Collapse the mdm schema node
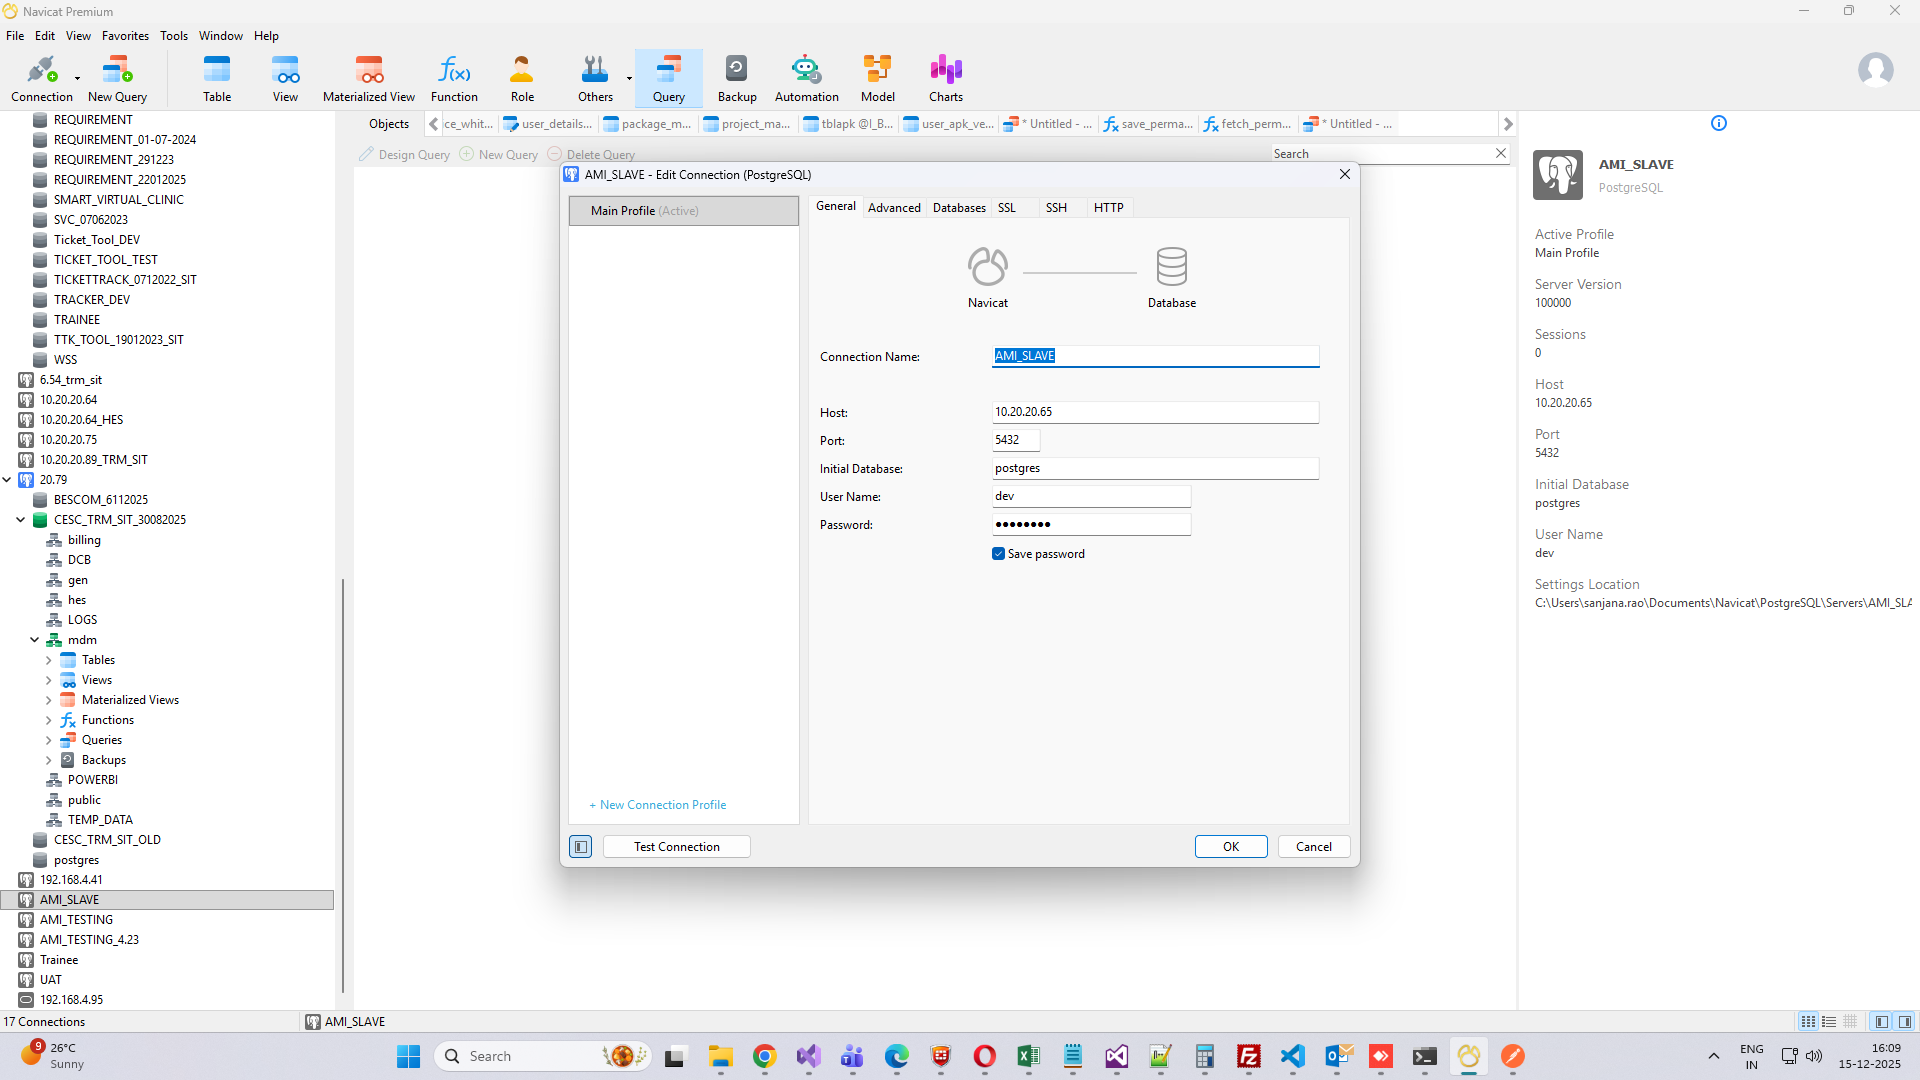Image resolution: width=1920 pixels, height=1080 pixels. point(34,640)
